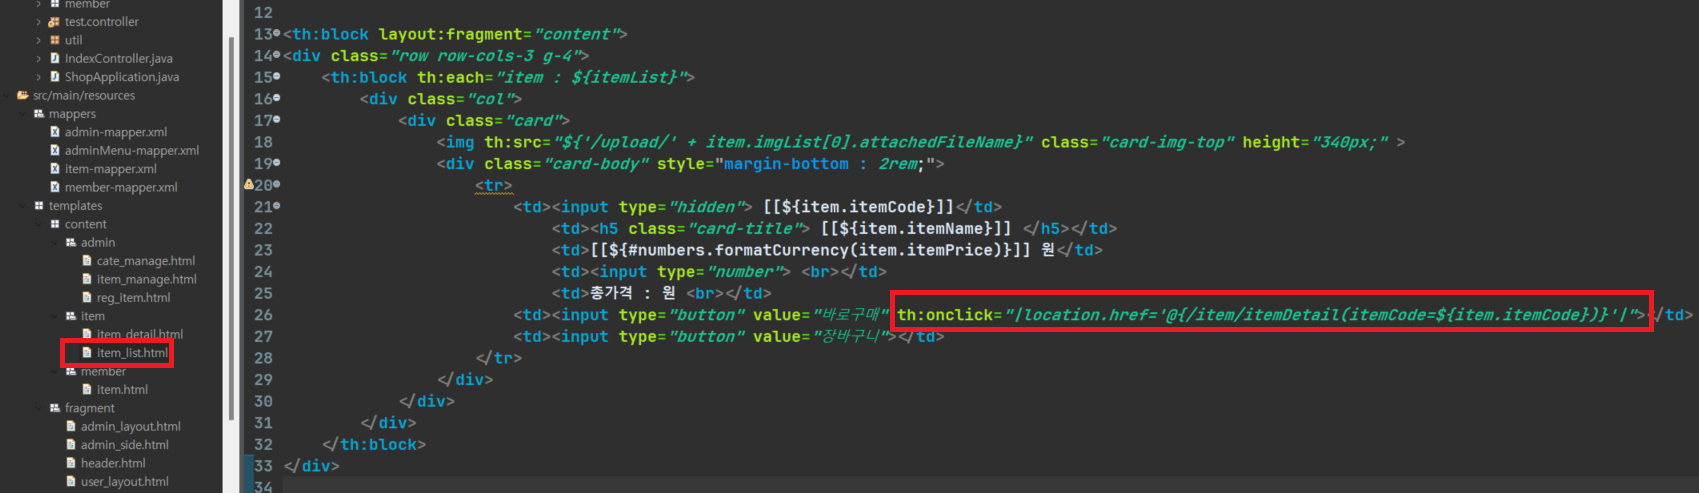
Task: Click the content package icon
Action: (x=55, y=224)
